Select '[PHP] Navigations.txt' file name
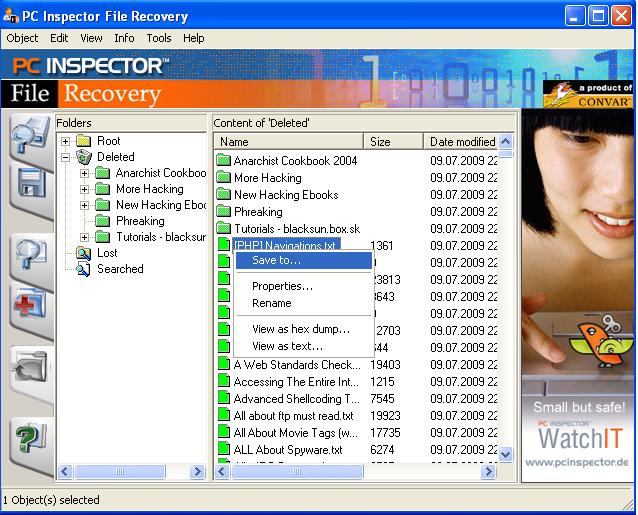The image size is (638, 515). click(x=285, y=245)
